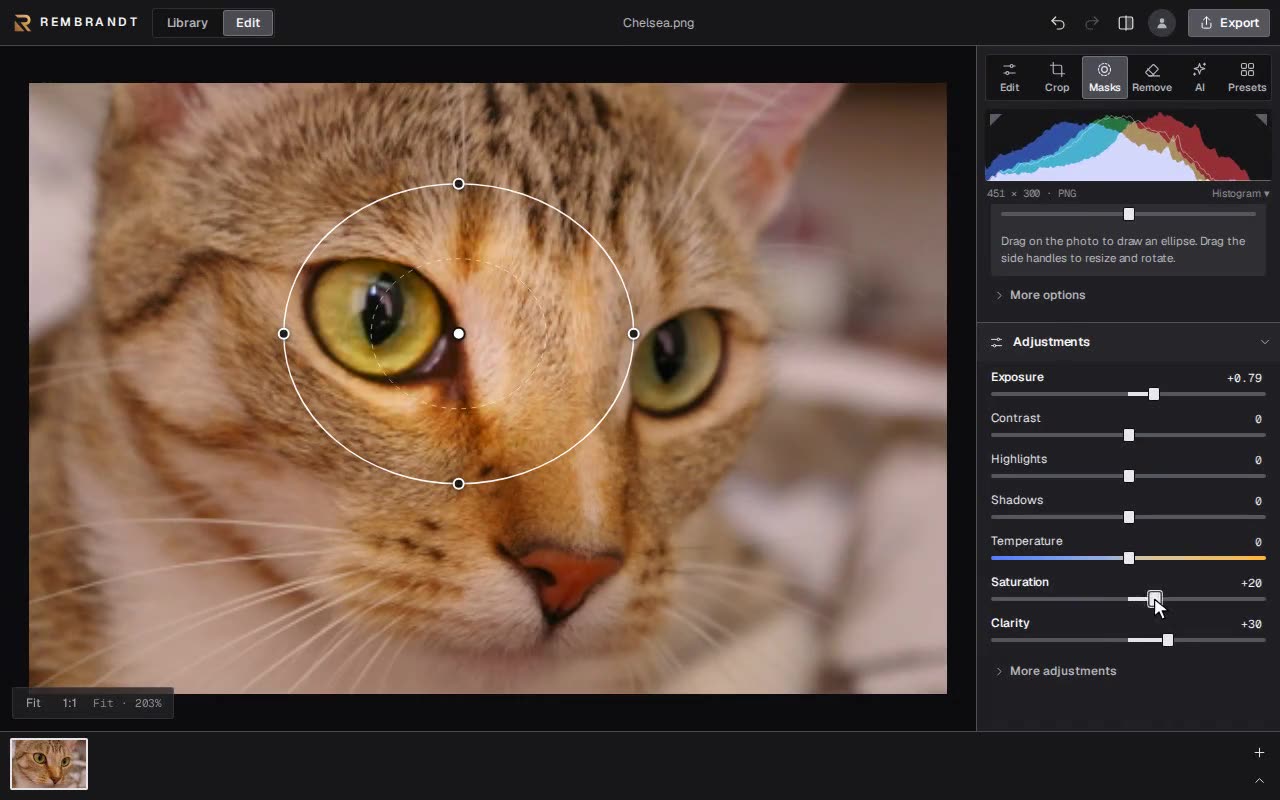Export the photo
Viewport: 1280px width, 800px height.
1229,23
